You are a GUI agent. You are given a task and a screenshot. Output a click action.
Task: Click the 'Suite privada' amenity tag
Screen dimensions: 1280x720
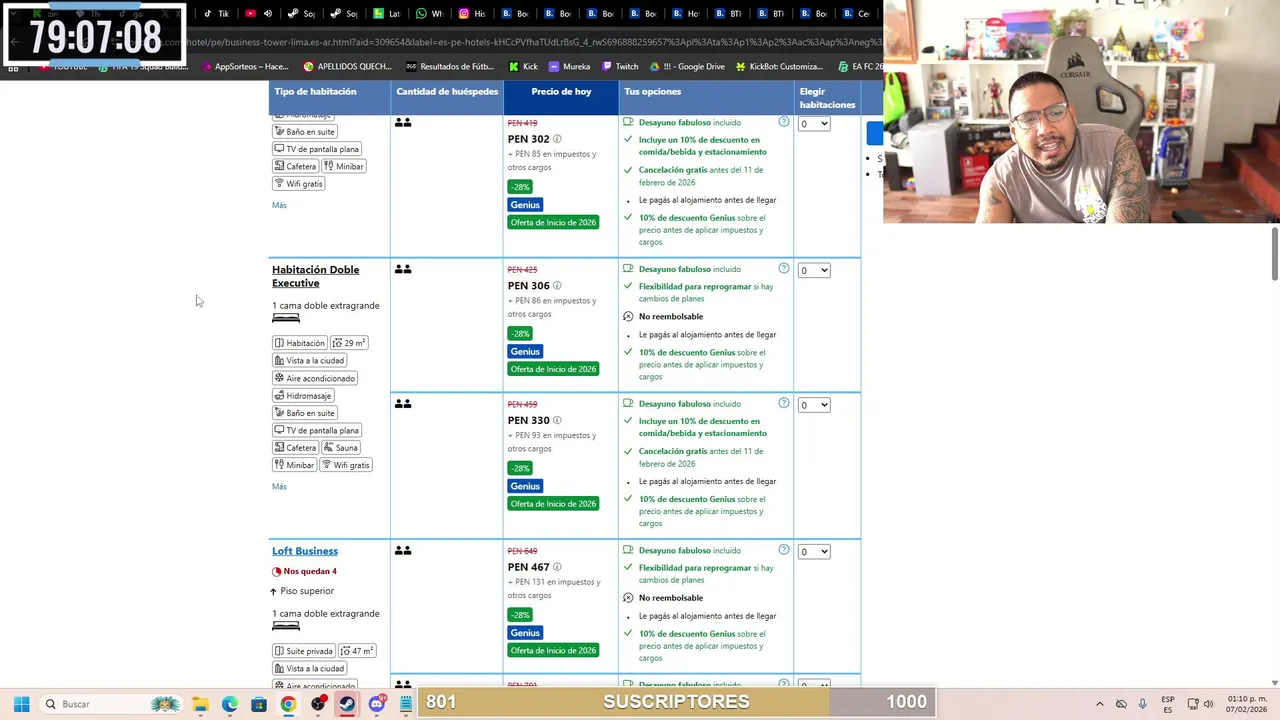click(x=303, y=651)
